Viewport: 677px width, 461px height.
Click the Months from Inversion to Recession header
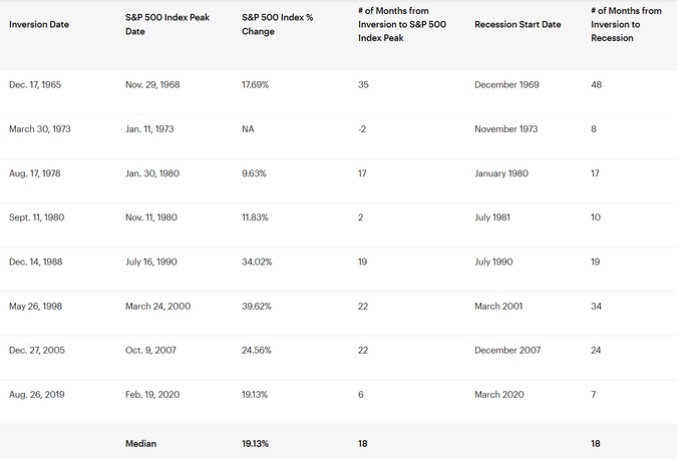click(x=626, y=24)
